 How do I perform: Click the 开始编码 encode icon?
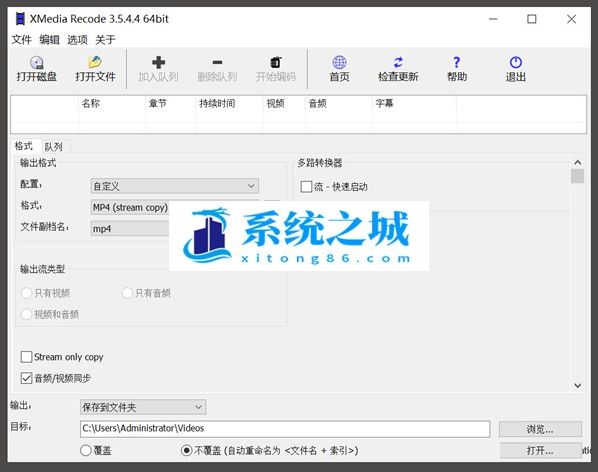tap(276, 62)
